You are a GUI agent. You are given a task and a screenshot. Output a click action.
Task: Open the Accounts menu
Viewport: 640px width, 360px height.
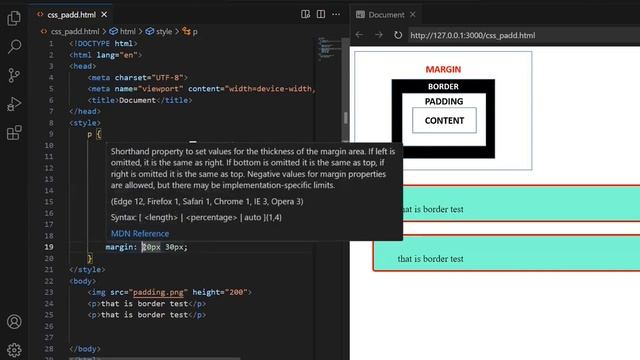coord(14,322)
